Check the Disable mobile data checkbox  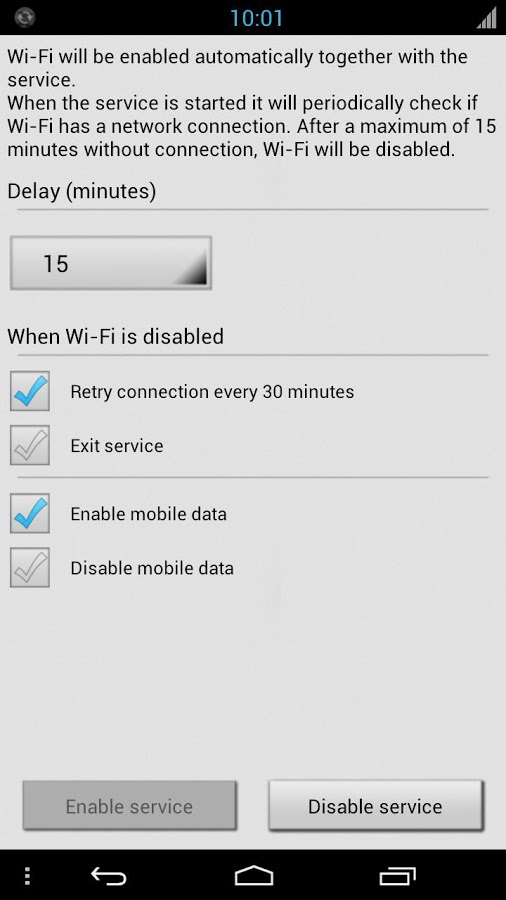[30, 568]
